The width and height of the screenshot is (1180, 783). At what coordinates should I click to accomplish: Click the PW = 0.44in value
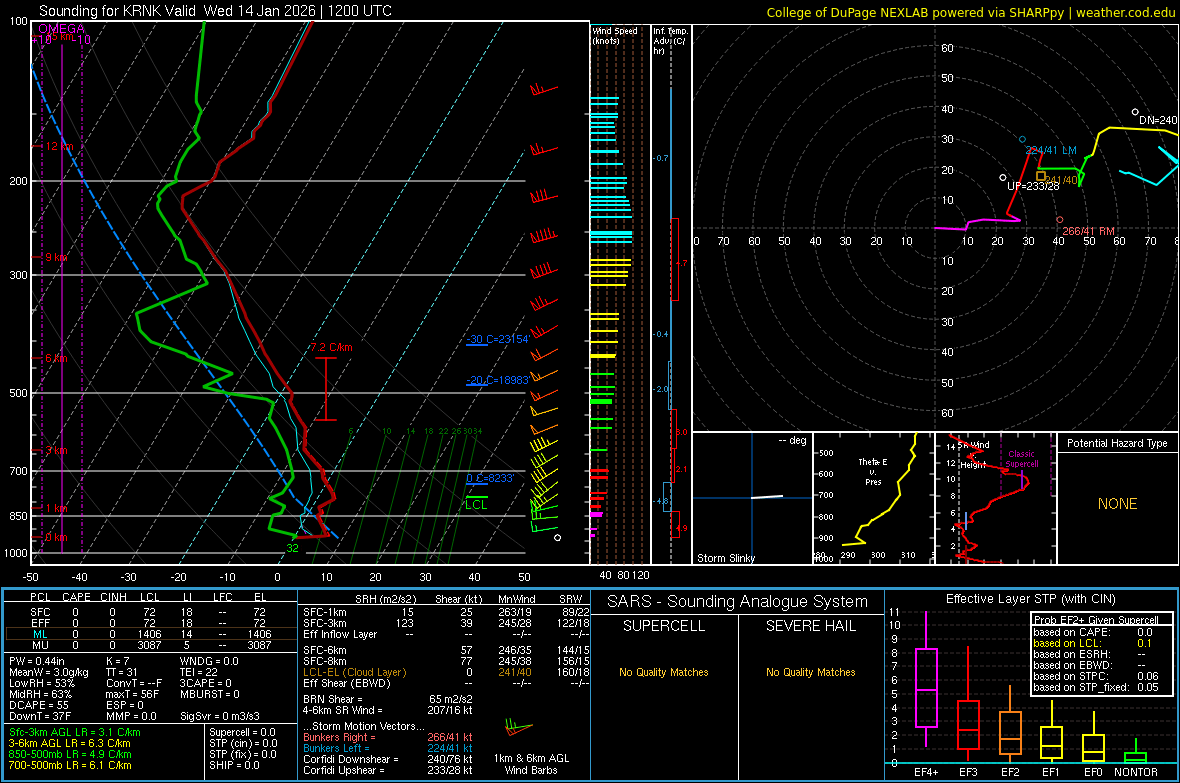coord(38,661)
